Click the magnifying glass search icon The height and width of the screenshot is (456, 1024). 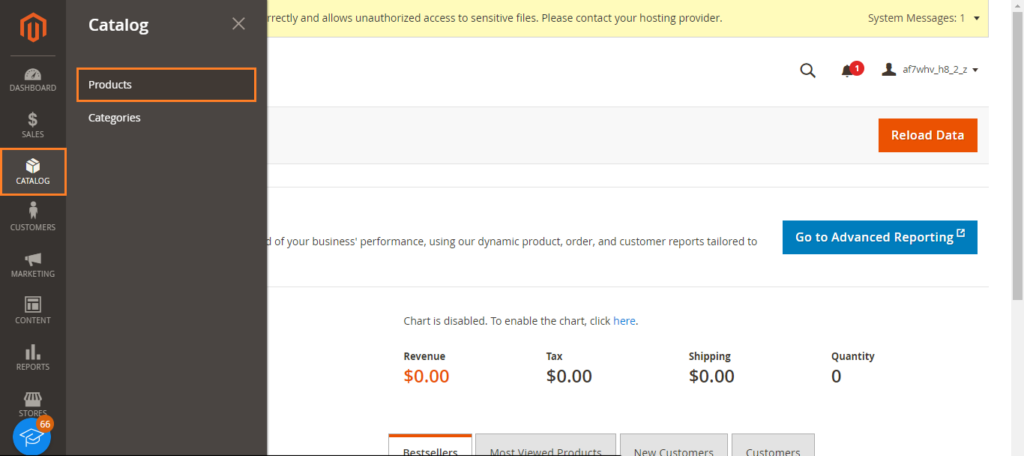pyautogui.click(x=808, y=71)
